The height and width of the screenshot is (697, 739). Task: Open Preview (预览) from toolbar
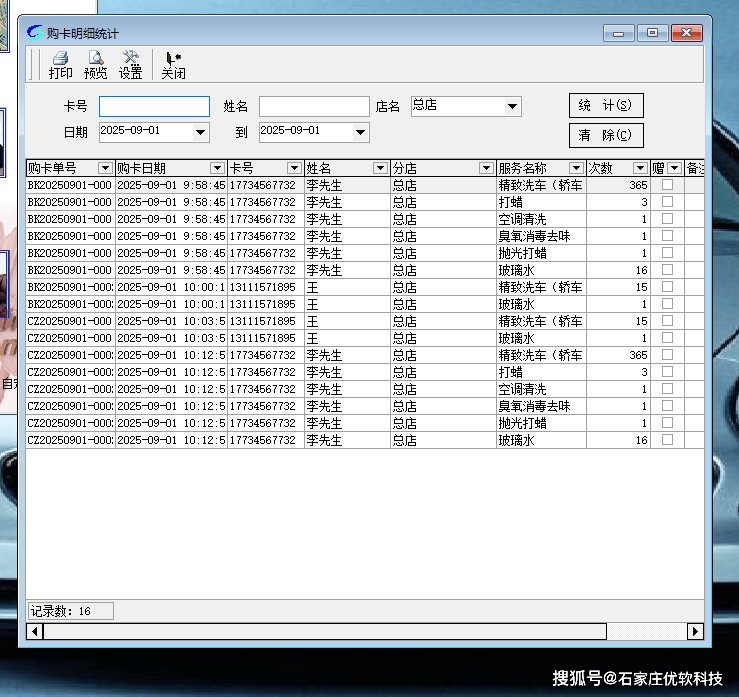pos(96,65)
